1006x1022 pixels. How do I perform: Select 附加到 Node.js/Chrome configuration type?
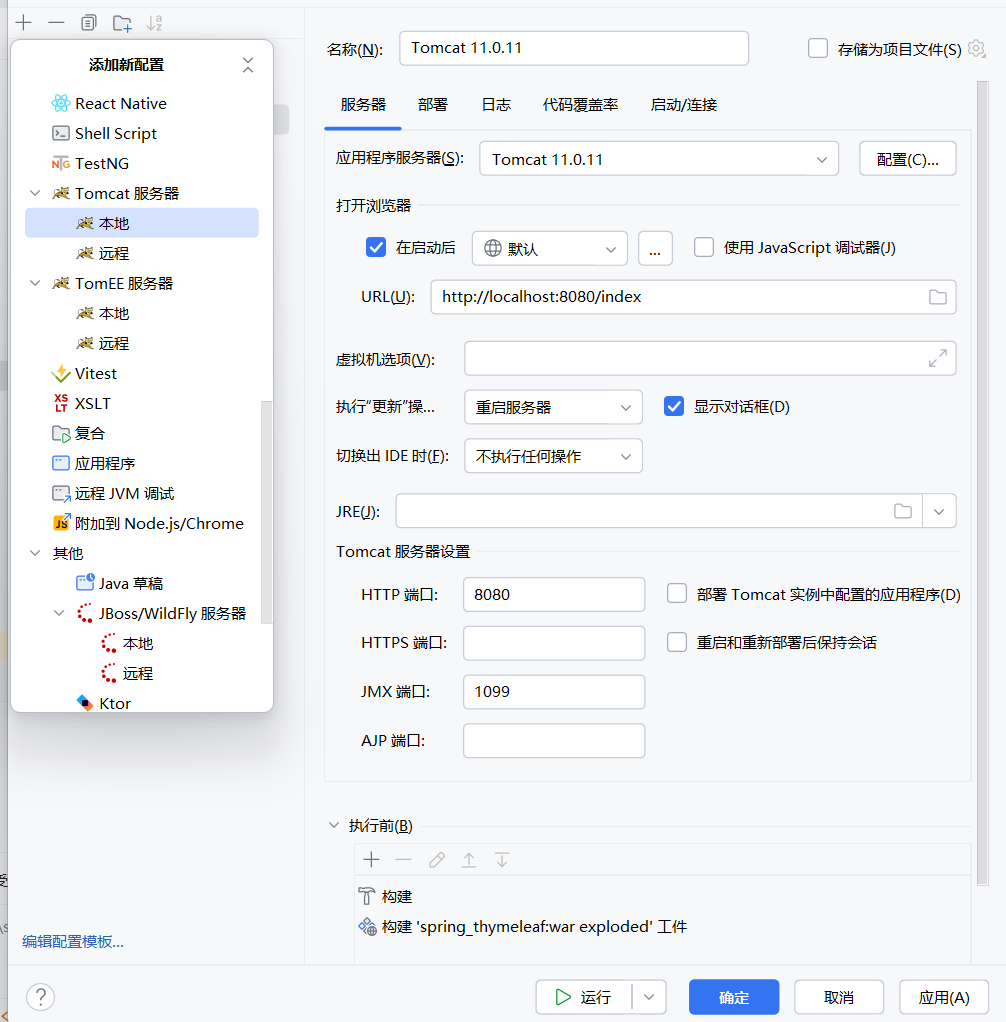point(147,523)
